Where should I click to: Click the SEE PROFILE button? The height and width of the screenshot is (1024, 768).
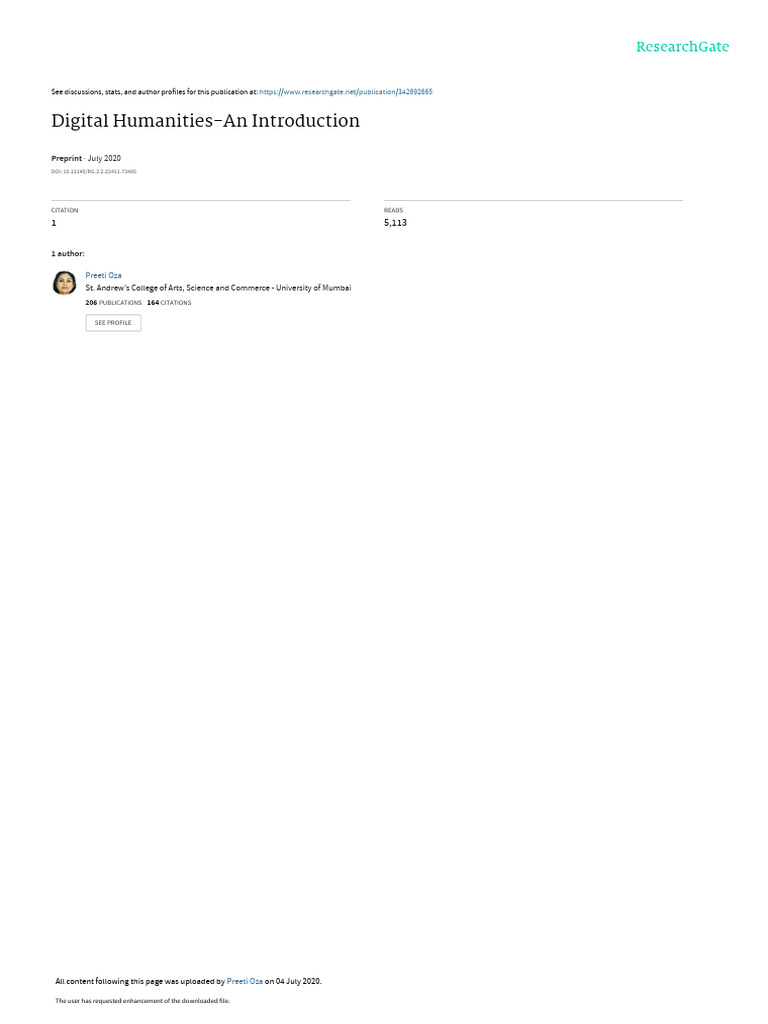tap(113, 323)
